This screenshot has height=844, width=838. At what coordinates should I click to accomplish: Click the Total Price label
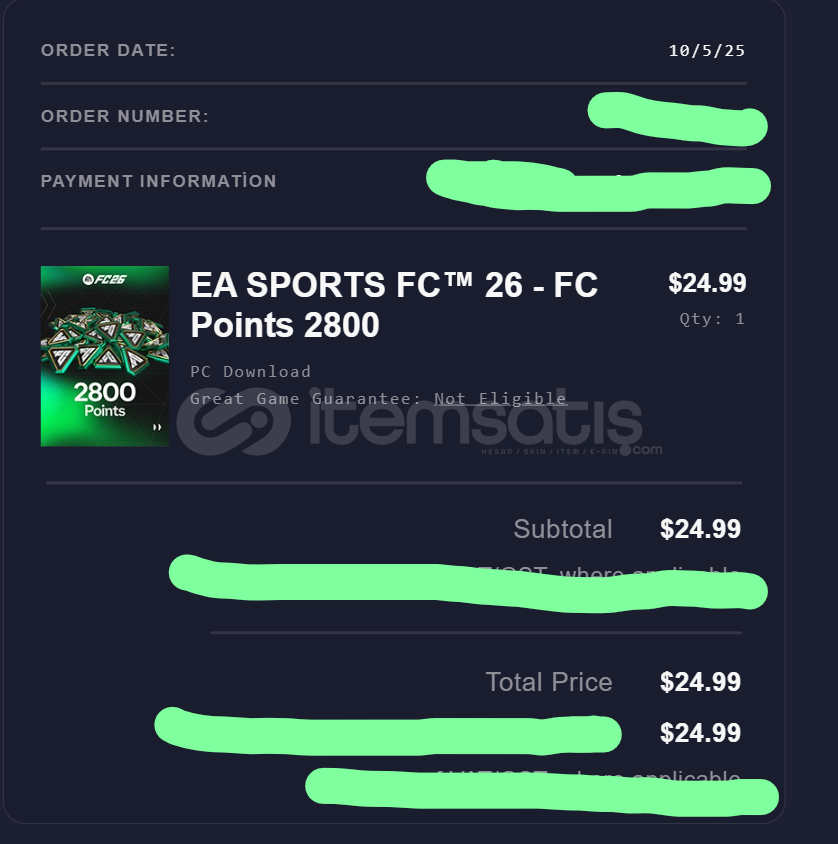coord(549,682)
